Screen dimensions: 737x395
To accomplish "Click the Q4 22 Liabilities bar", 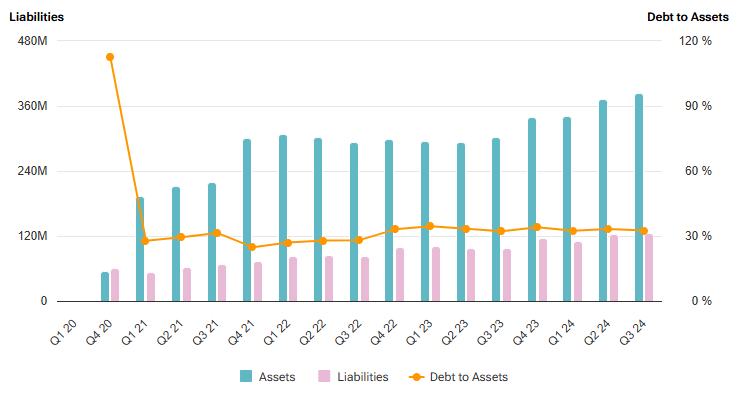I will (x=400, y=275).
